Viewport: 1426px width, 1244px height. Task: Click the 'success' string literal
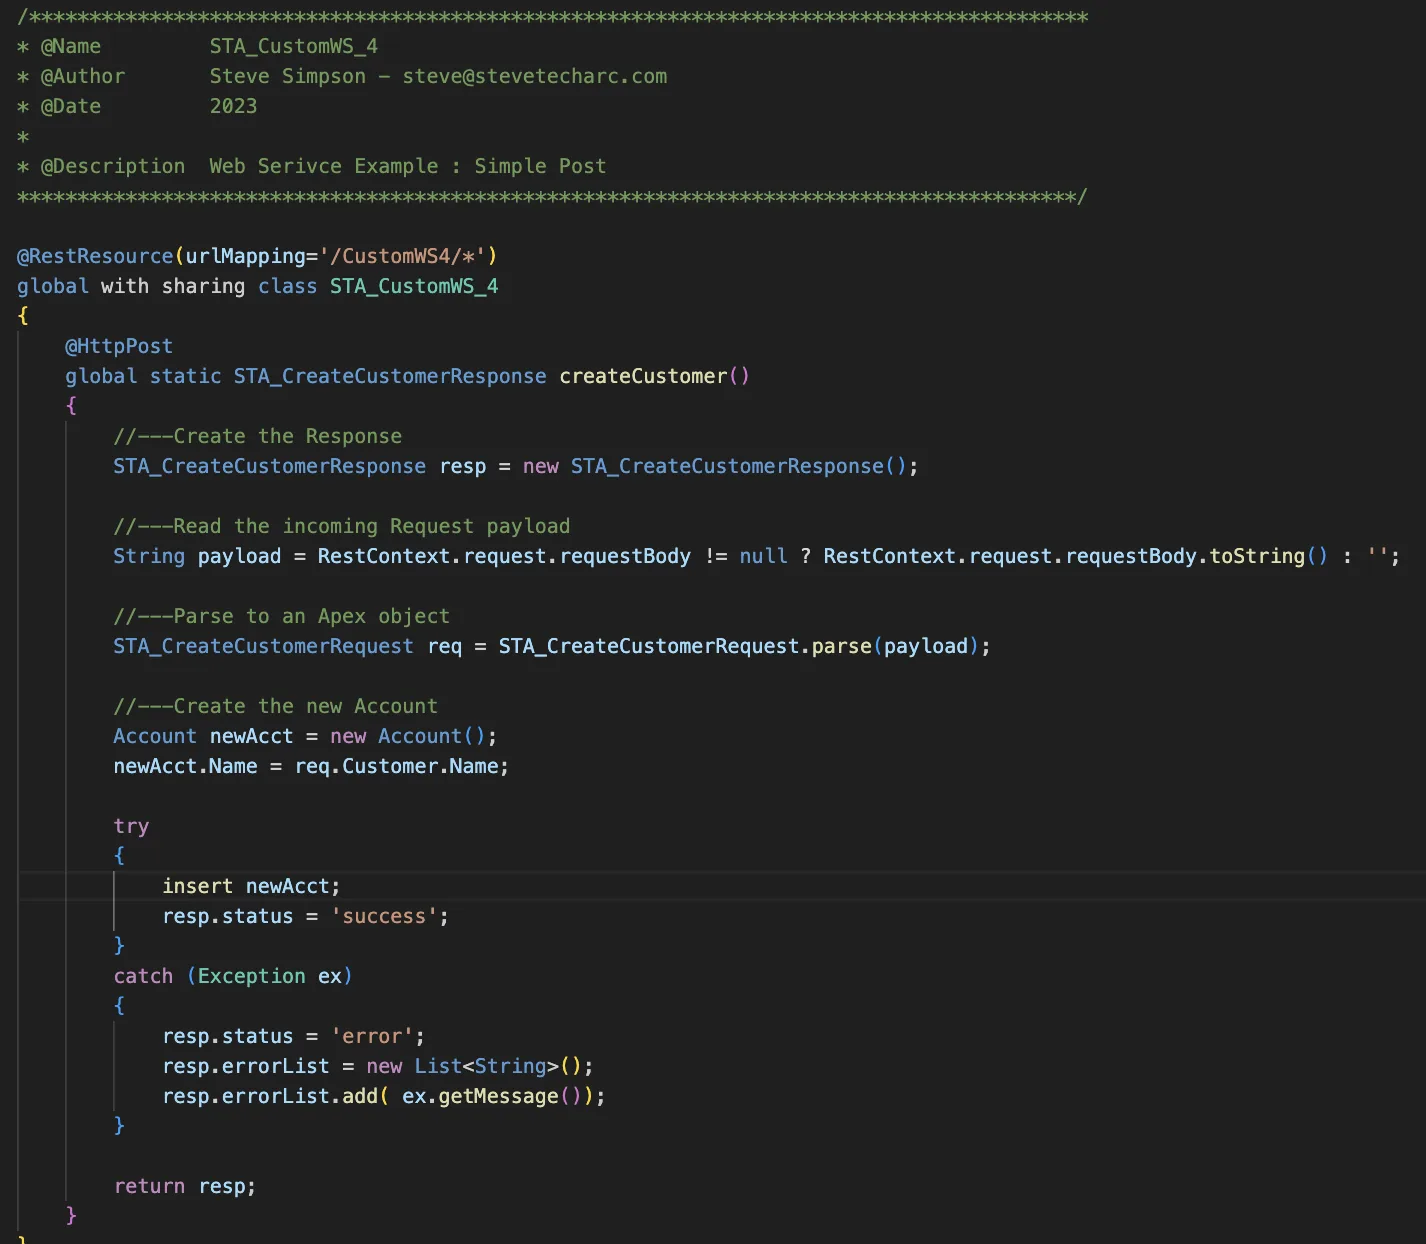[x=384, y=916]
